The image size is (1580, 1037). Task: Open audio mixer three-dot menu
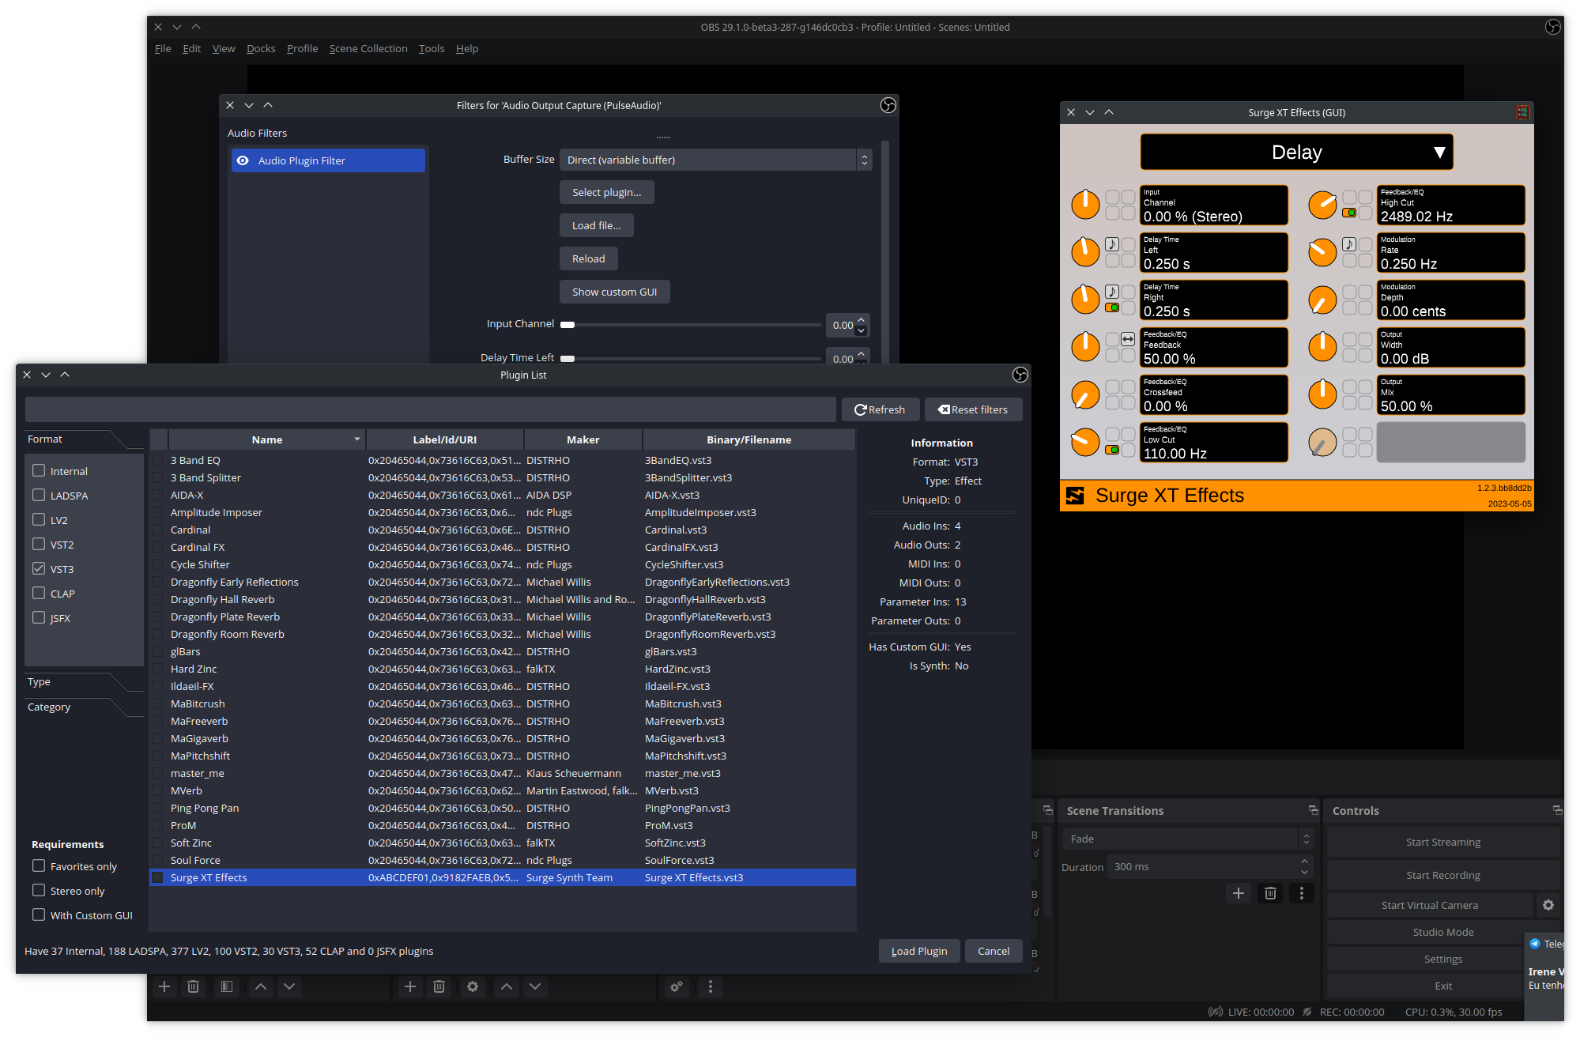pyautogui.click(x=711, y=987)
